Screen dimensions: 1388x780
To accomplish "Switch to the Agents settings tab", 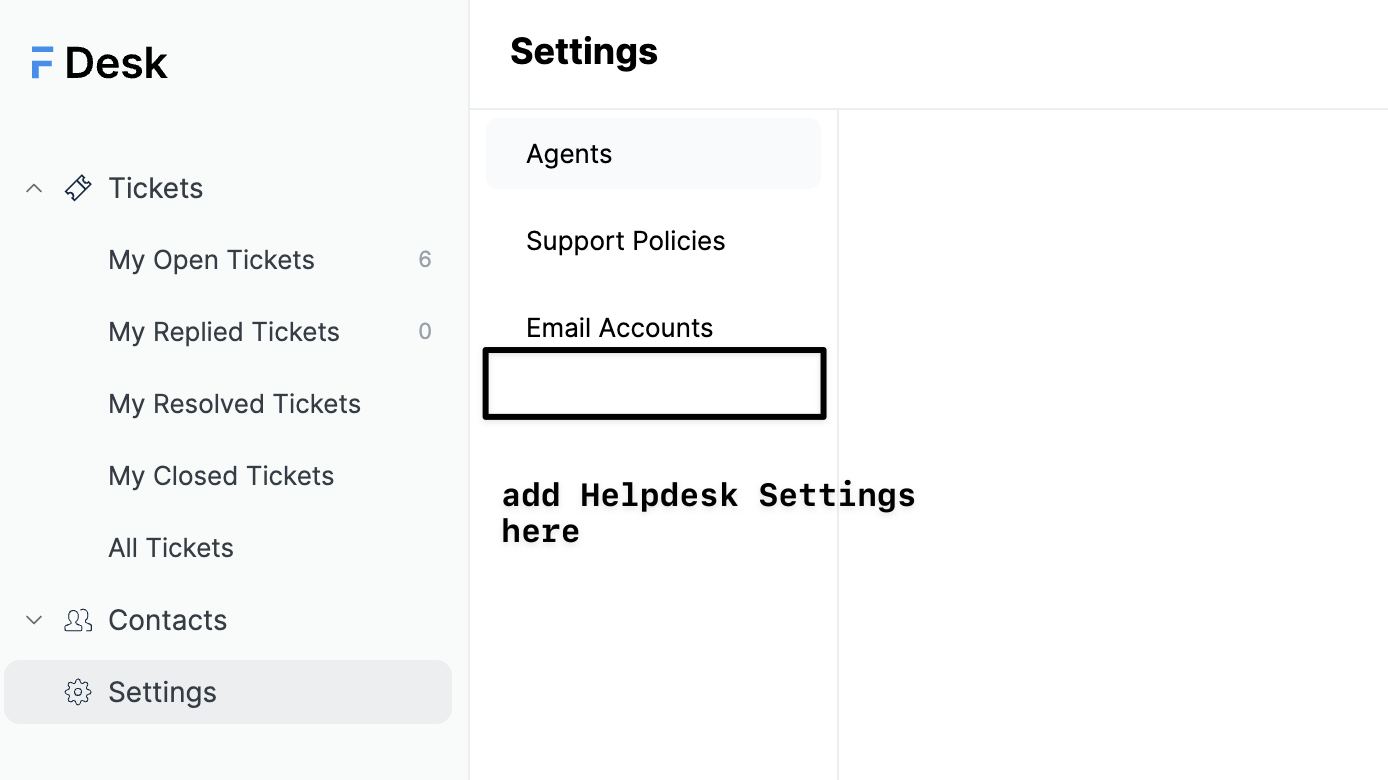I will [569, 153].
